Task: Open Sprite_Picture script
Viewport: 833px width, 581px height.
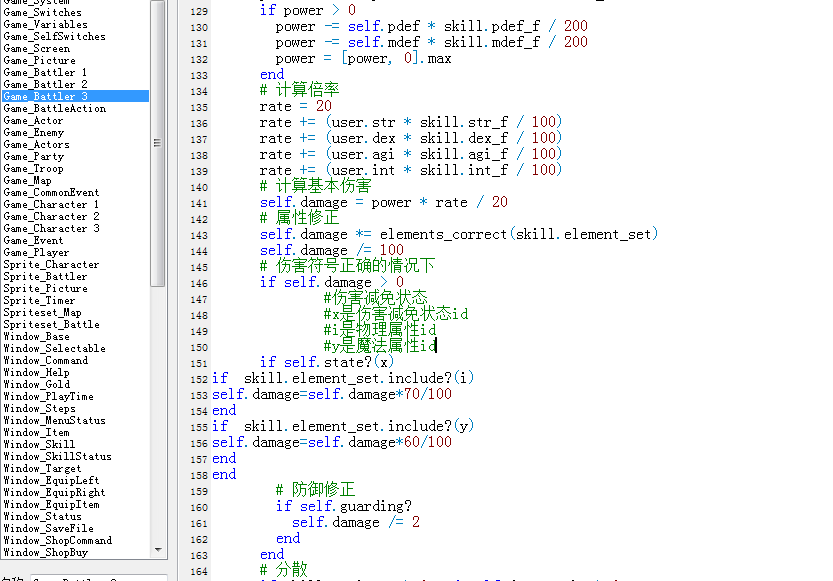Action: 45,288
